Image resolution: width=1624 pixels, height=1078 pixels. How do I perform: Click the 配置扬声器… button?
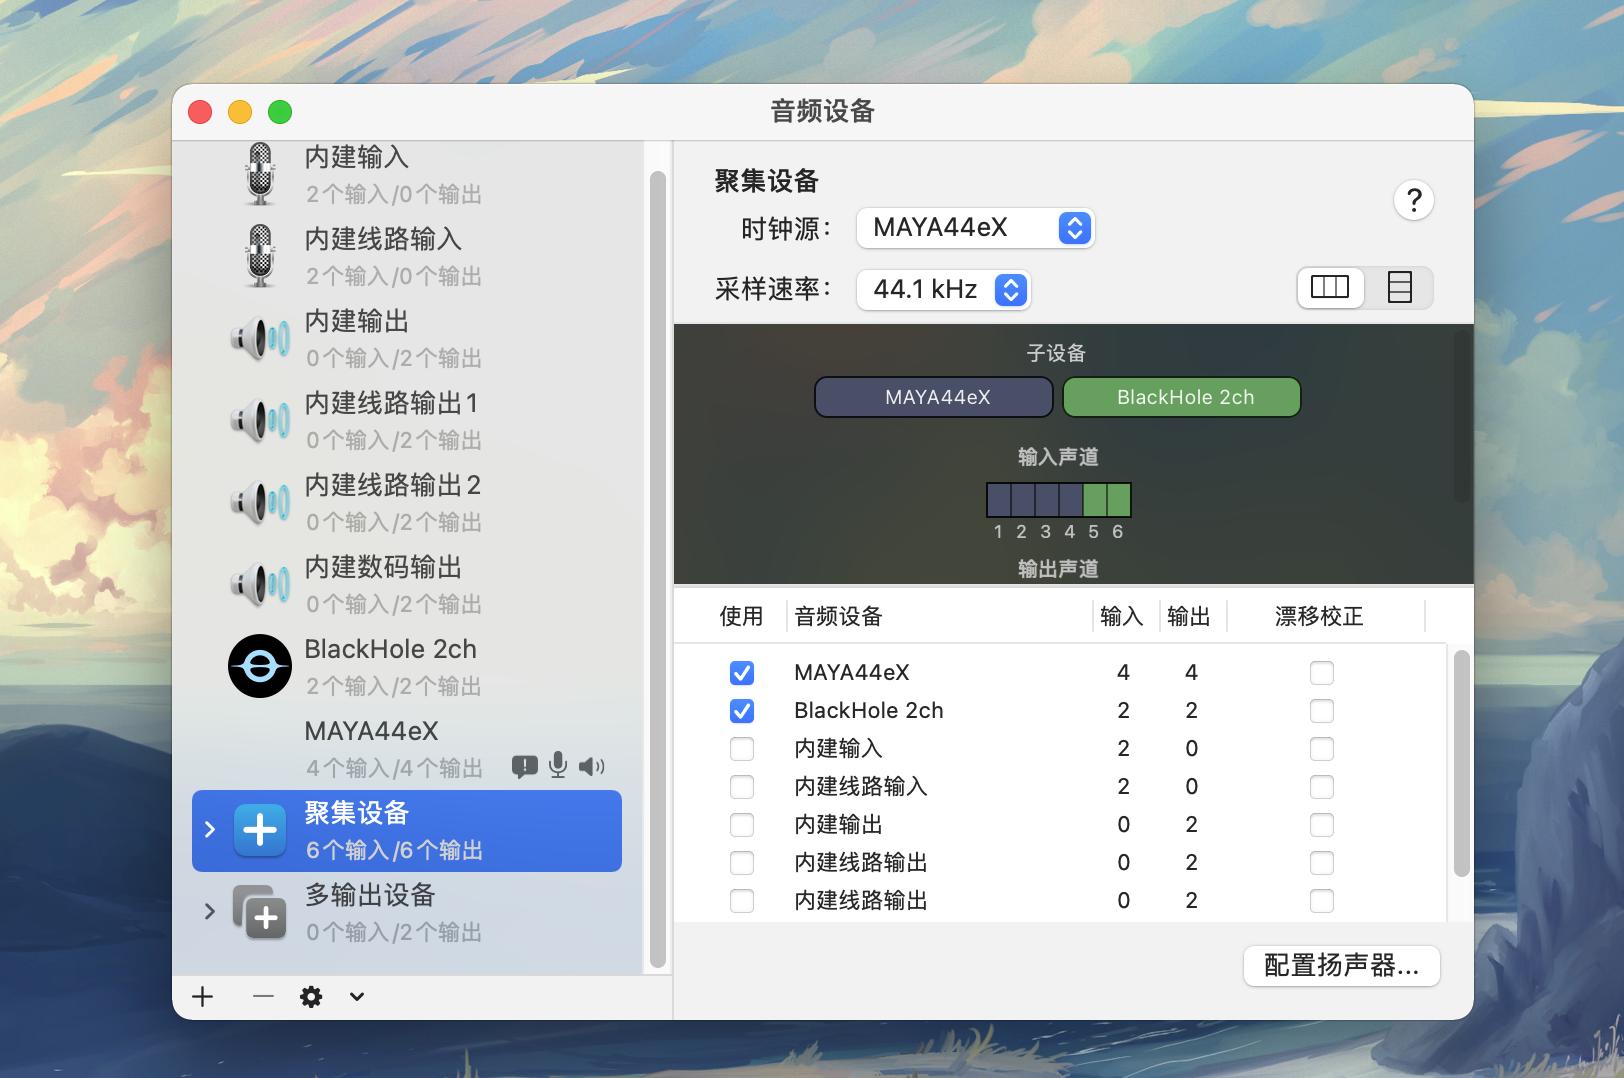tap(1341, 965)
